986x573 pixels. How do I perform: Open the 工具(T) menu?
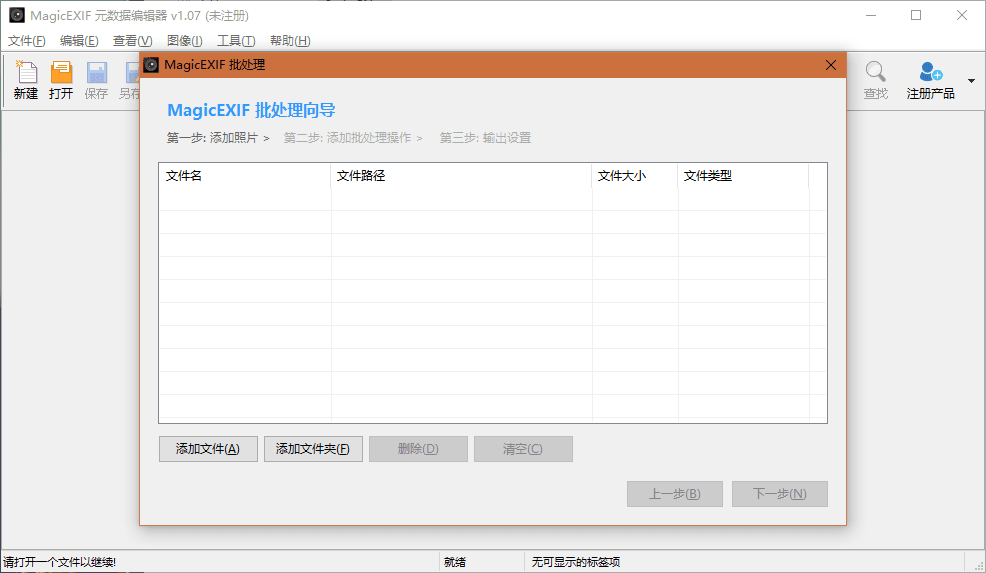click(236, 41)
